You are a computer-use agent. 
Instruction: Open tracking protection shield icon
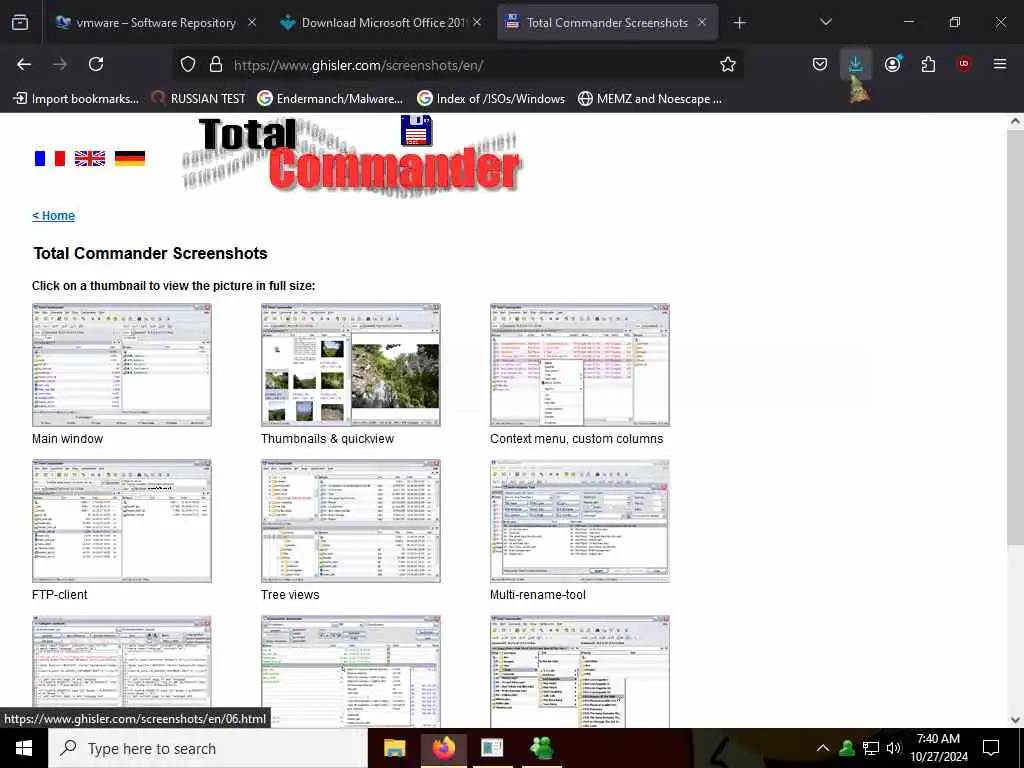[188, 65]
